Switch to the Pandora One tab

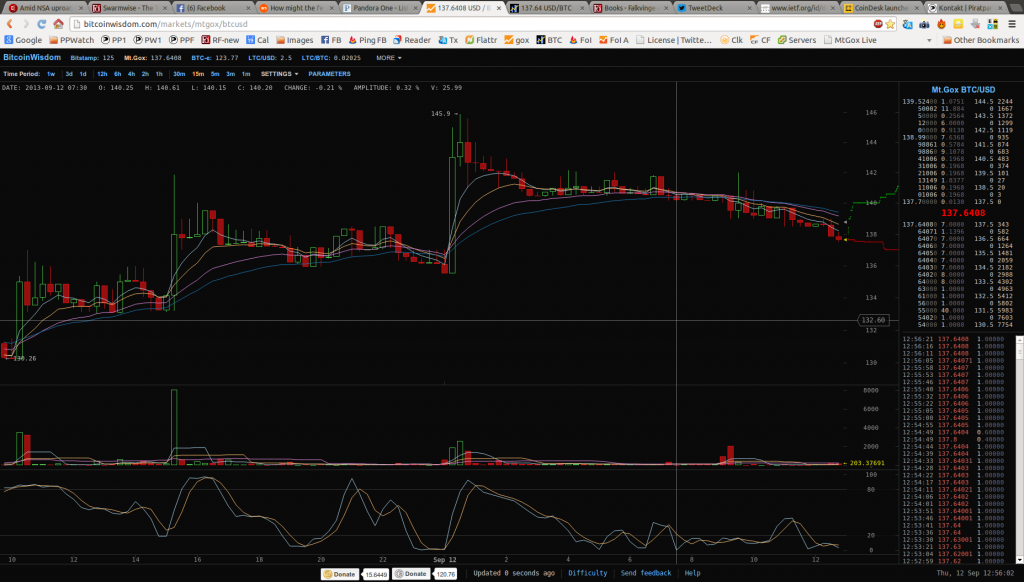[379, 8]
